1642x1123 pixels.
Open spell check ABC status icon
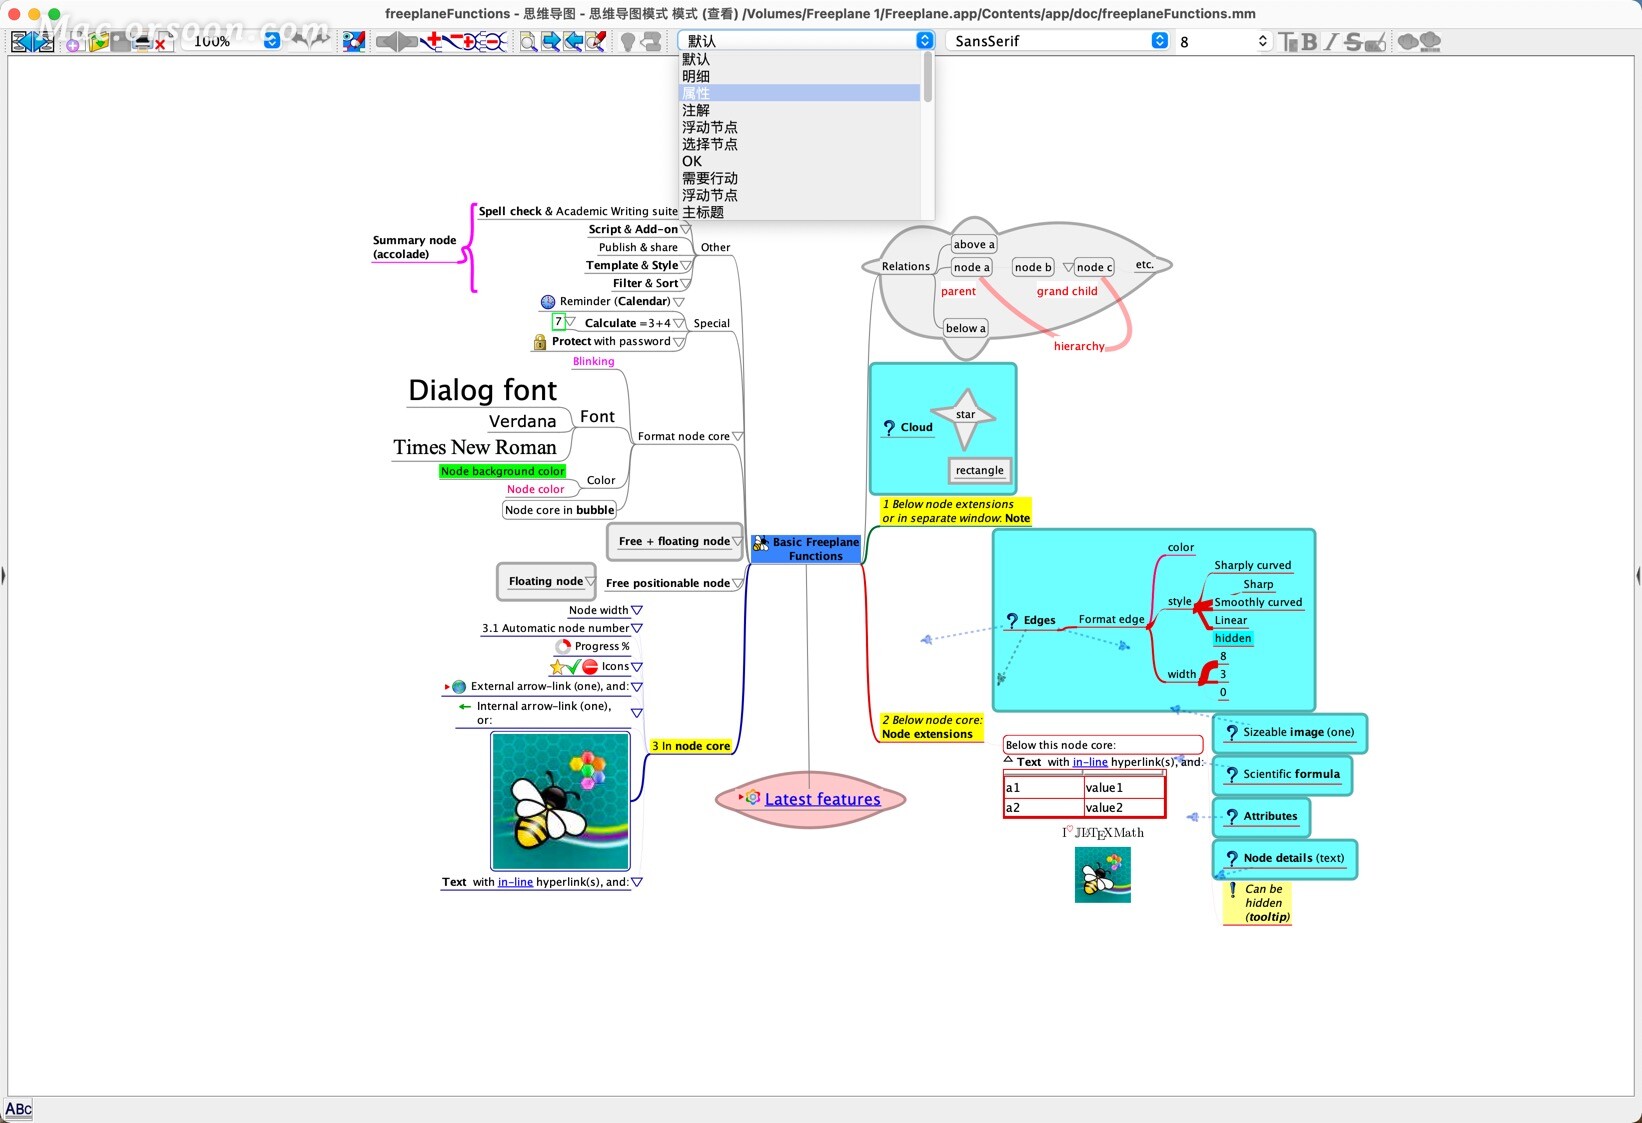coord(18,1109)
